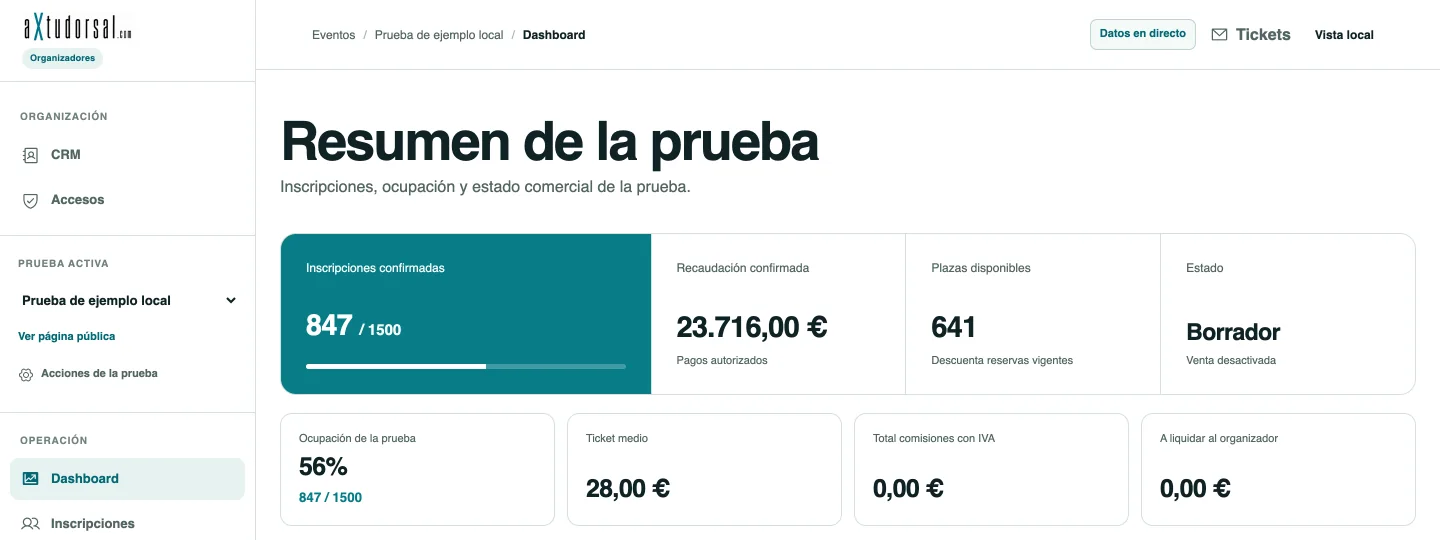The image size is (1440, 540).
Task: Click the Pagos autorizados caption
Action: tap(722, 360)
